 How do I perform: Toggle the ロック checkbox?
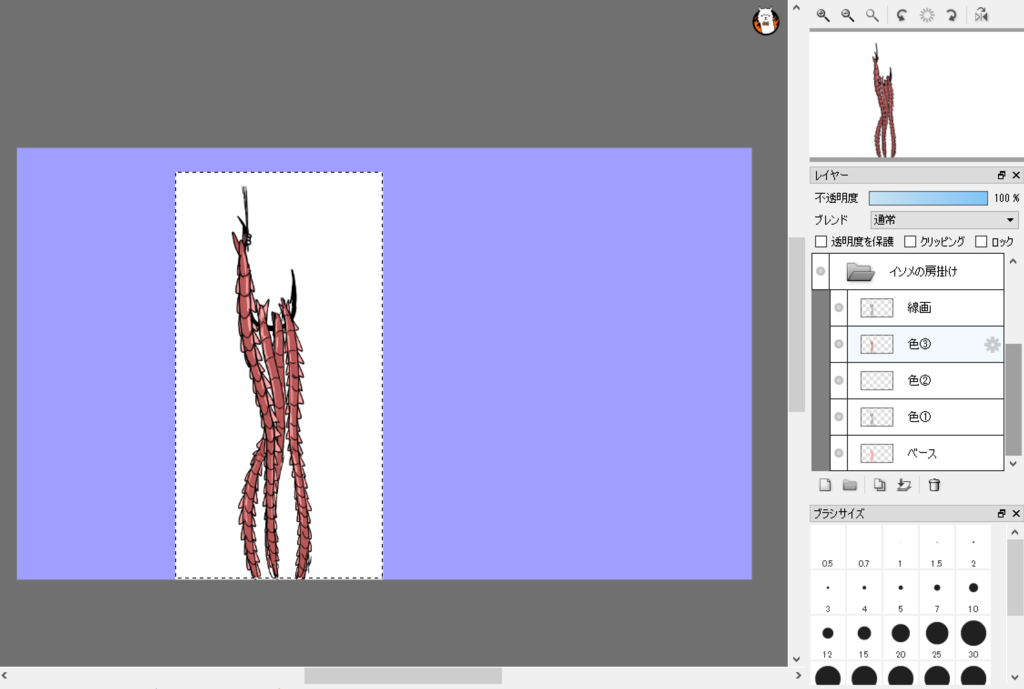[981, 241]
